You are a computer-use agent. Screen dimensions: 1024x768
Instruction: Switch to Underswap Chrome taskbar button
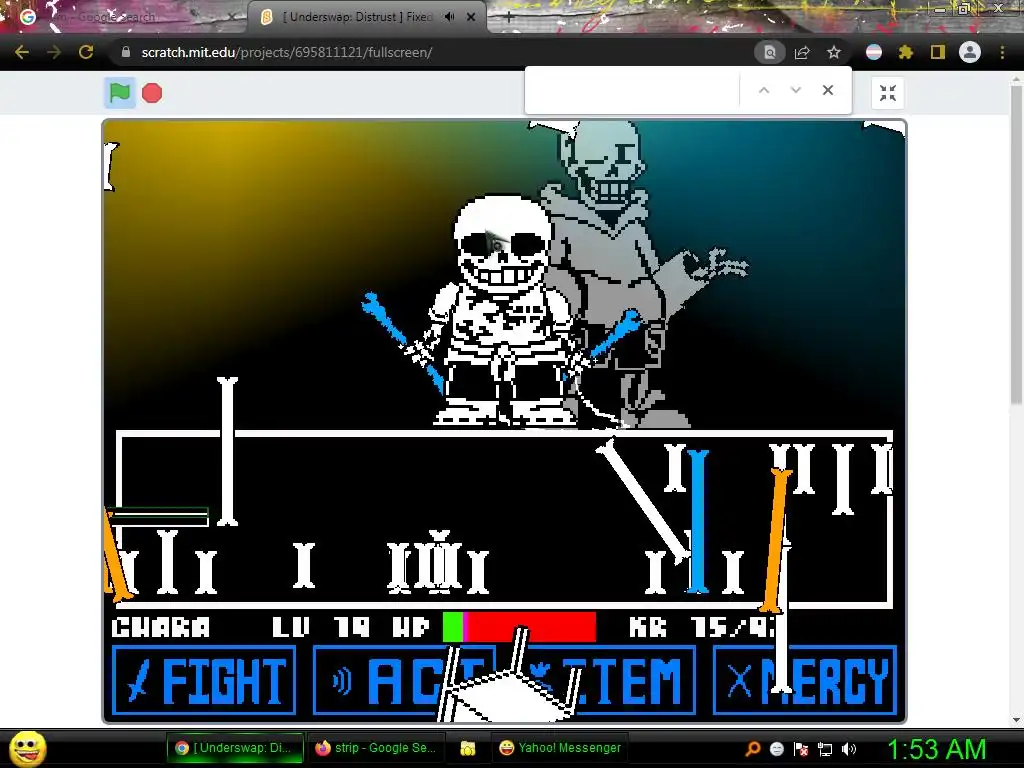pyautogui.click(x=235, y=748)
